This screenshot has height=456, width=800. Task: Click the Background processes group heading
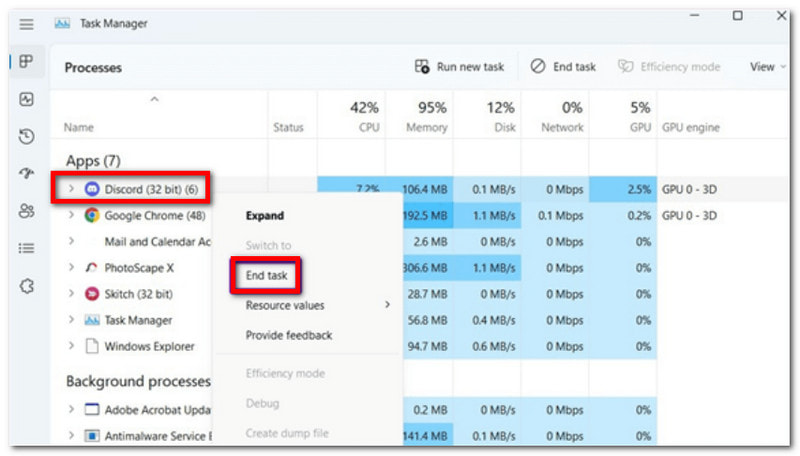pos(138,382)
